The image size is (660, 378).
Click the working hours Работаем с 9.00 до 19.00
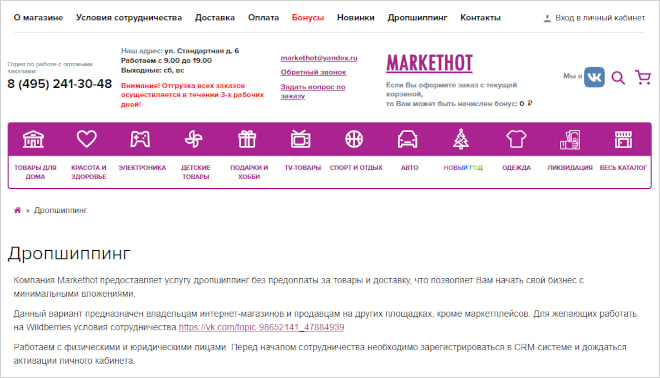tap(166, 60)
